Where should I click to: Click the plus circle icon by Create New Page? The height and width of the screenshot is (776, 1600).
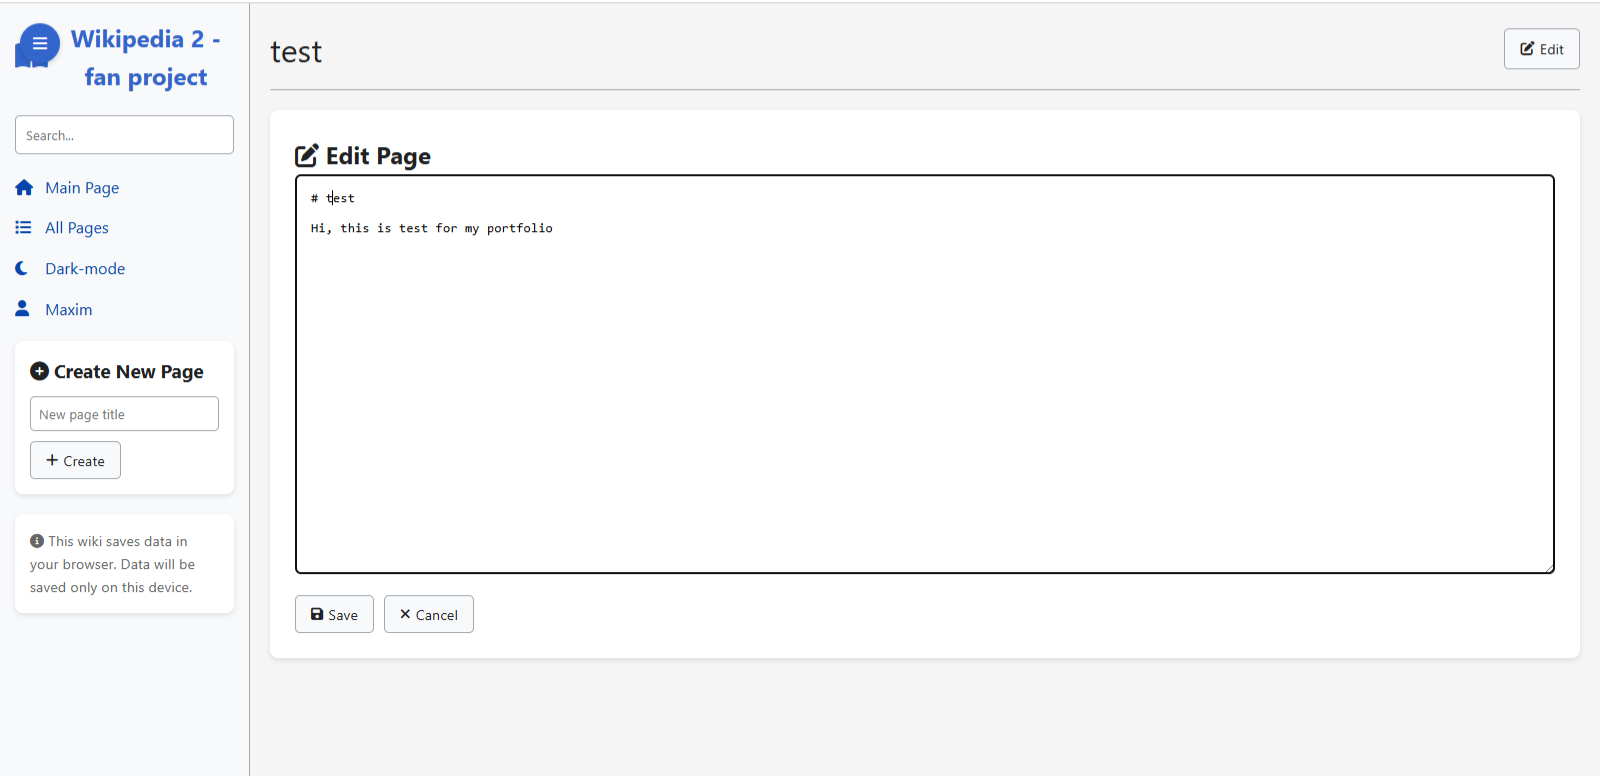click(x=39, y=371)
